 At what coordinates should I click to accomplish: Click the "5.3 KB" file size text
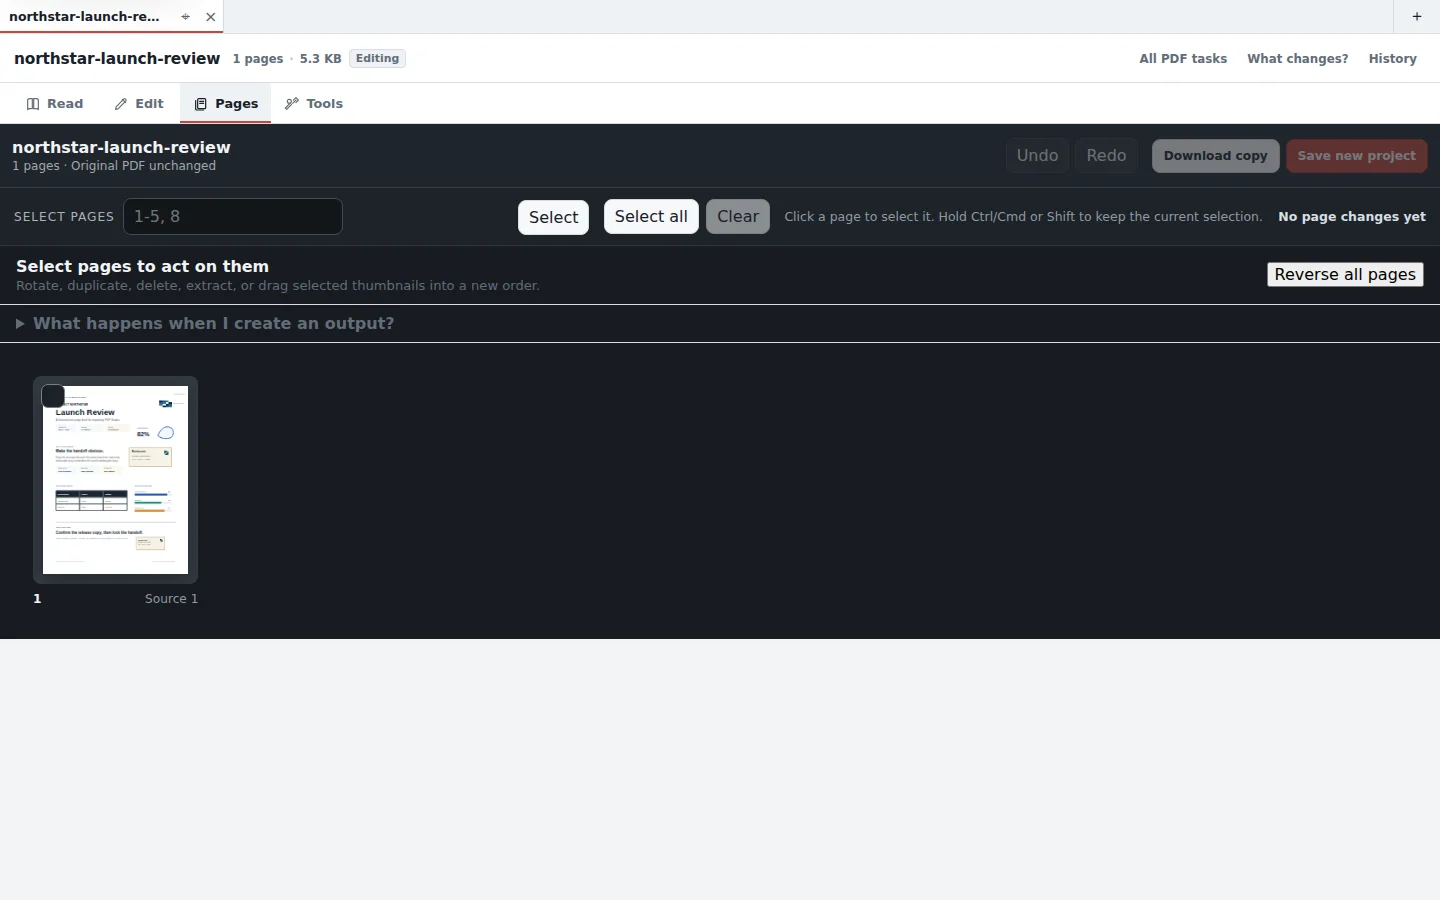pyautogui.click(x=320, y=59)
